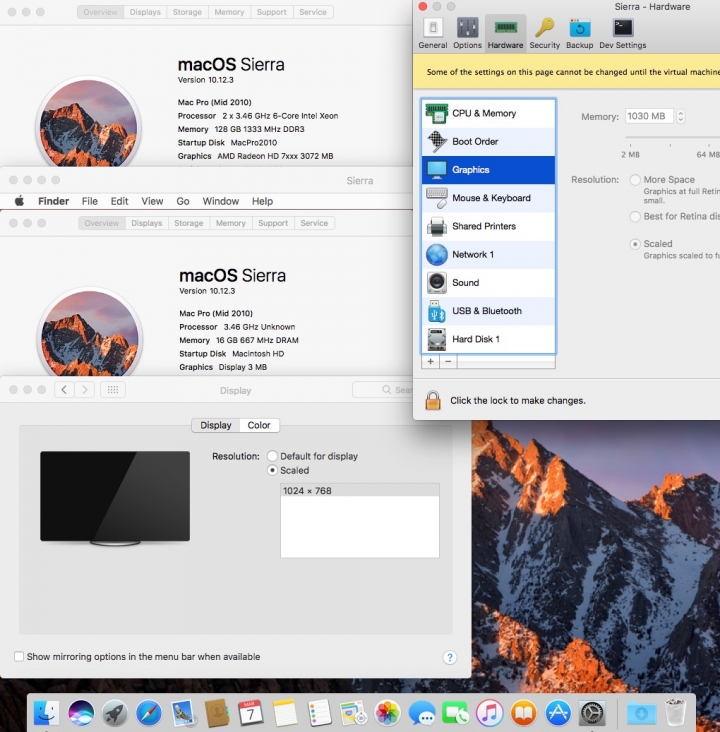This screenshot has height=732, width=720.
Task: Open Calendar from the Dock
Action: pyautogui.click(x=250, y=713)
